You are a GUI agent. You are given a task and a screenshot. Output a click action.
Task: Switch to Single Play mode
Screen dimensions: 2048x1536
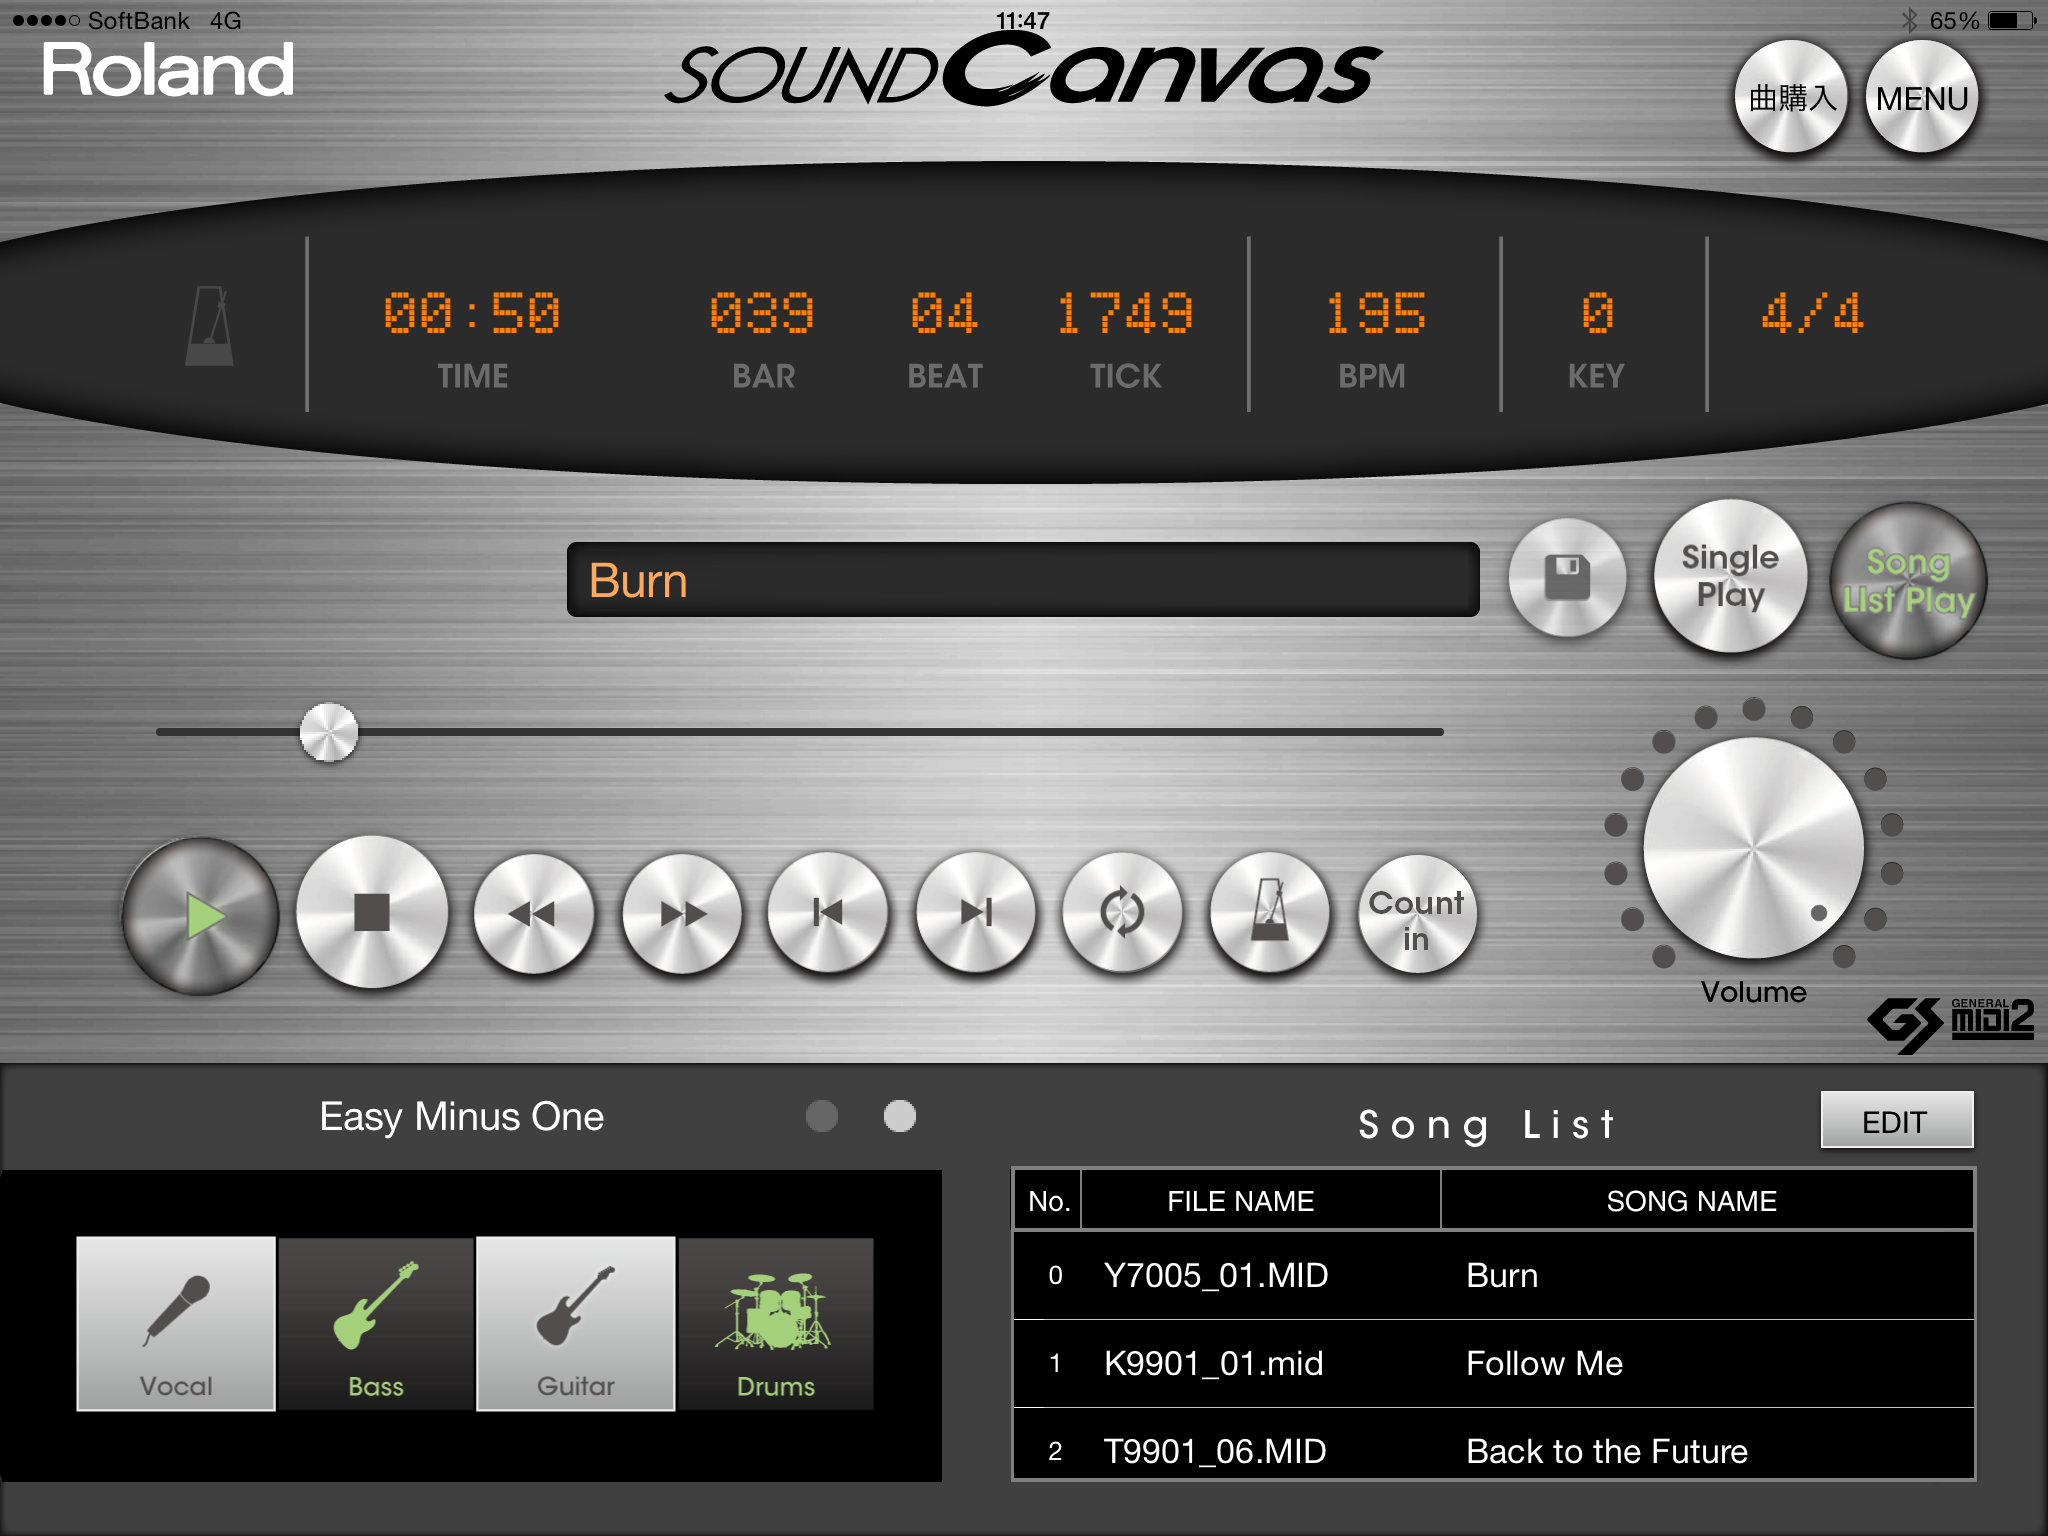click(1730, 576)
